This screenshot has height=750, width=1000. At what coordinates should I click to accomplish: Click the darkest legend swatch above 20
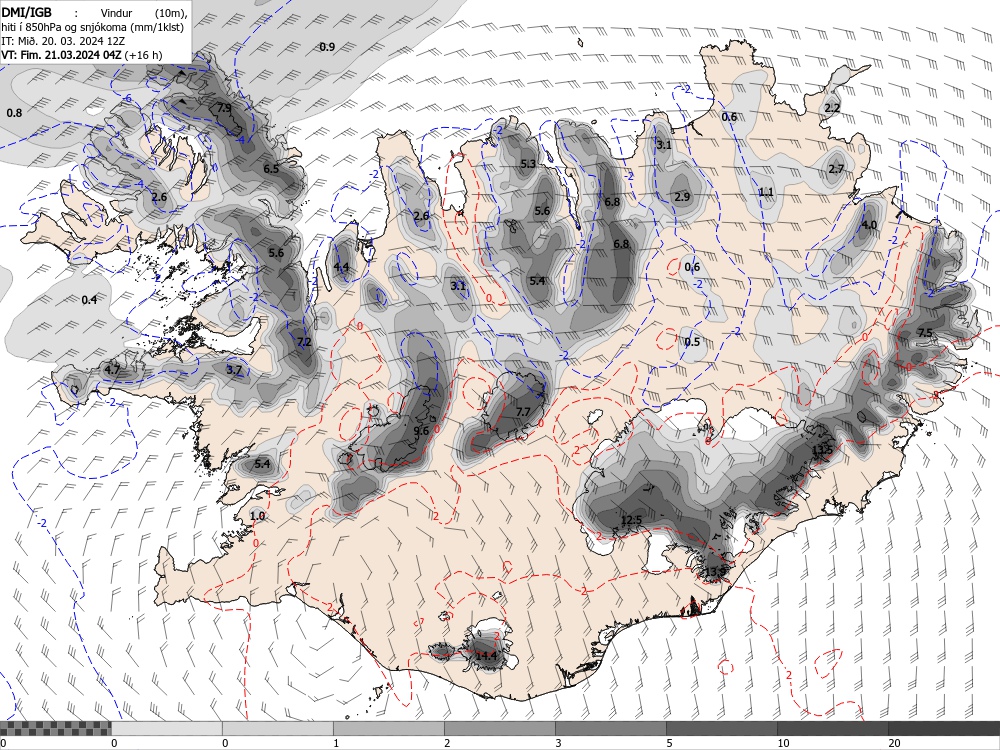coord(944,728)
